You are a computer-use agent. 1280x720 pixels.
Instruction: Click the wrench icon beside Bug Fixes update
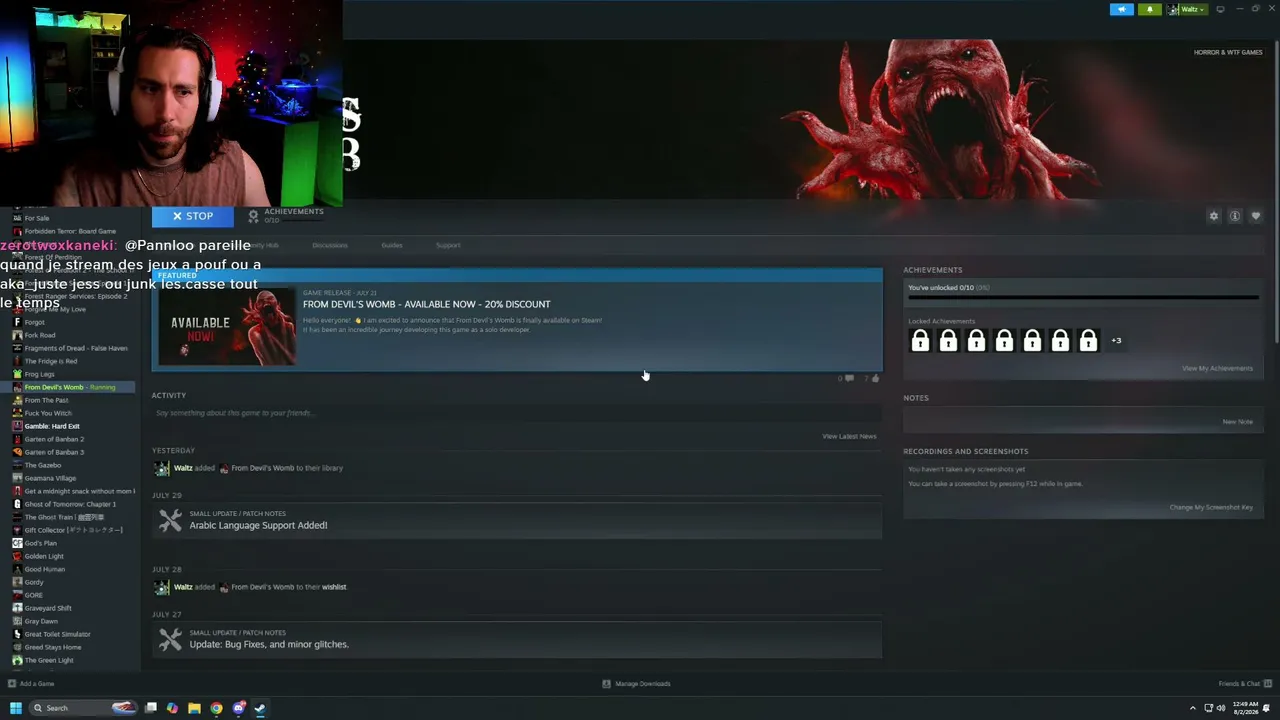(x=170, y=639)
